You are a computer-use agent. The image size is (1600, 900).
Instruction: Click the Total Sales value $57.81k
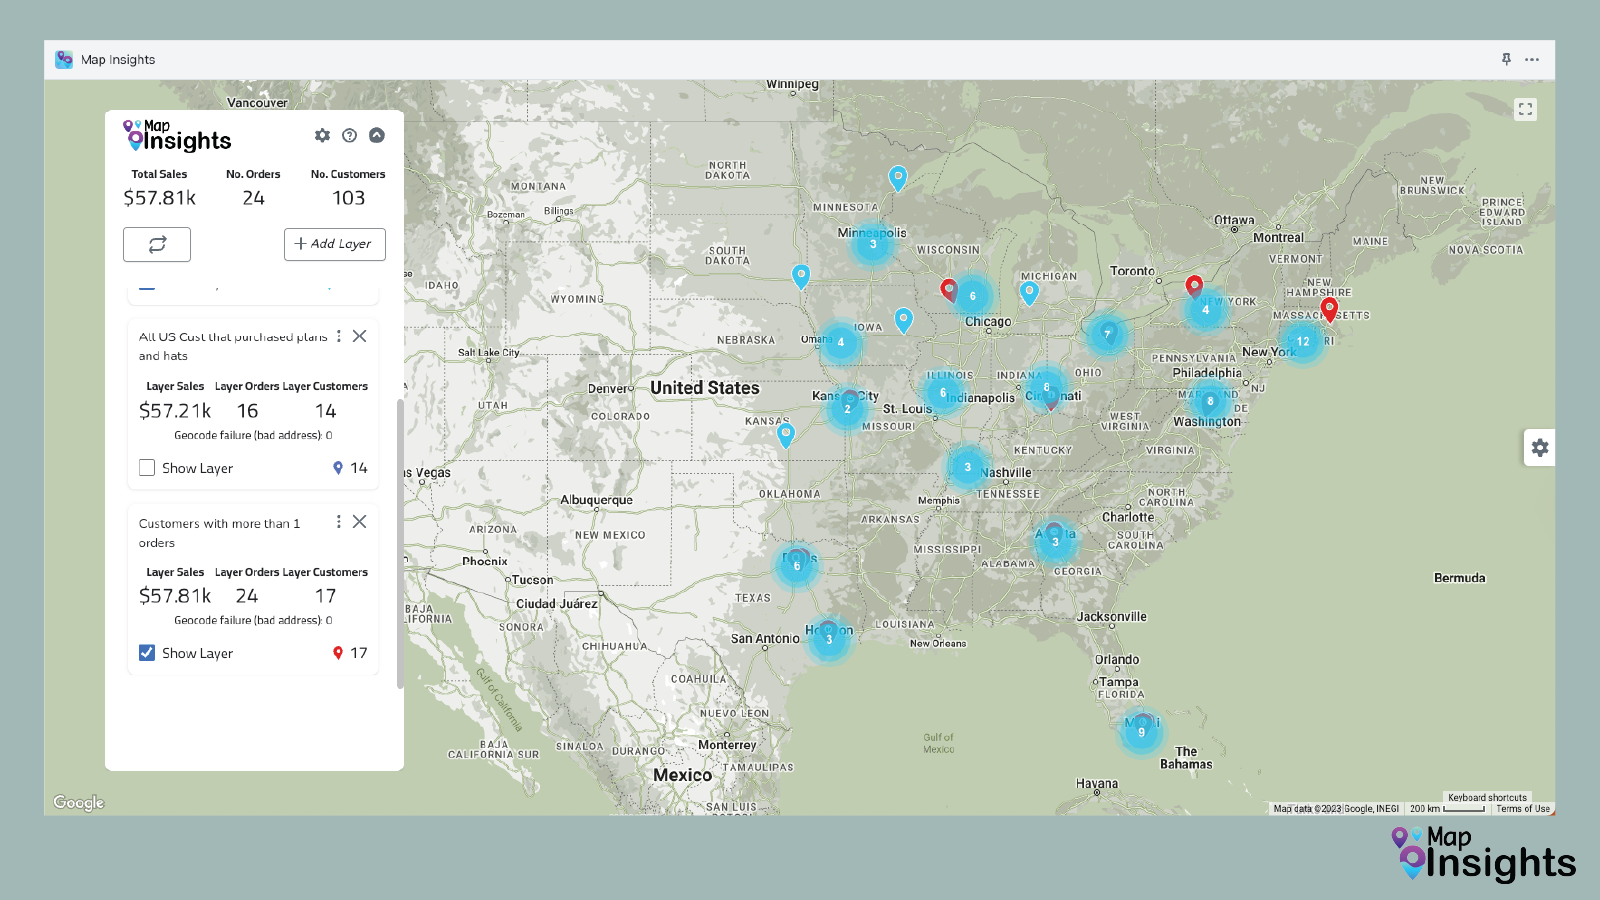[160, 198]
